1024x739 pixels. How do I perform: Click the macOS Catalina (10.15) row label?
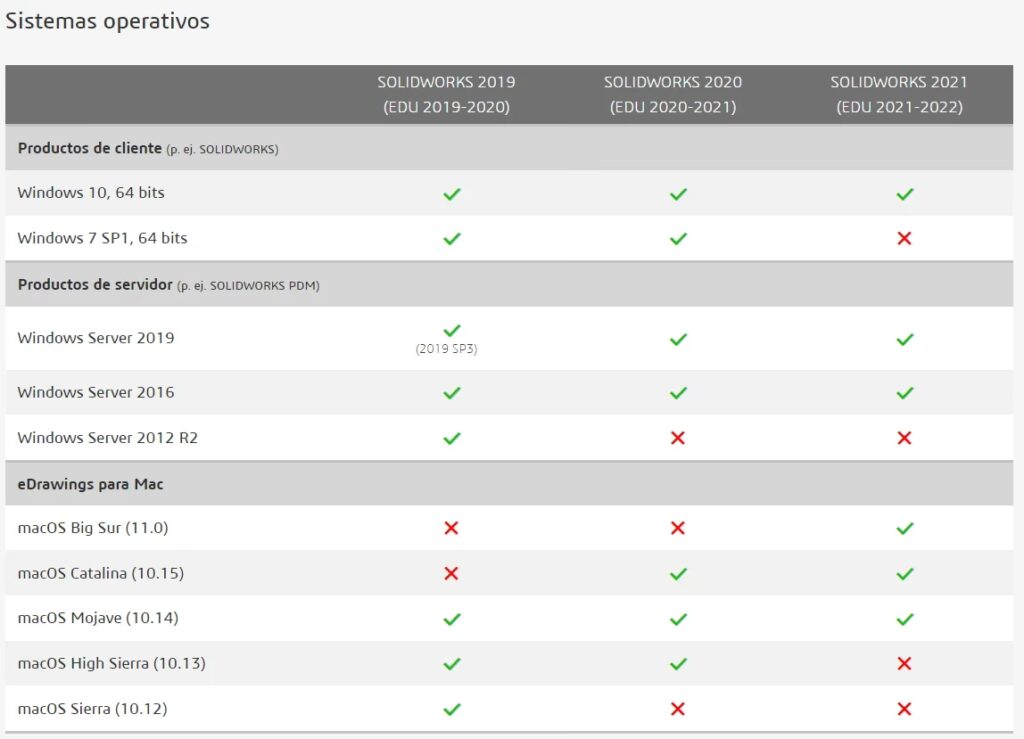pyautogui.click(x=101, y=574)
